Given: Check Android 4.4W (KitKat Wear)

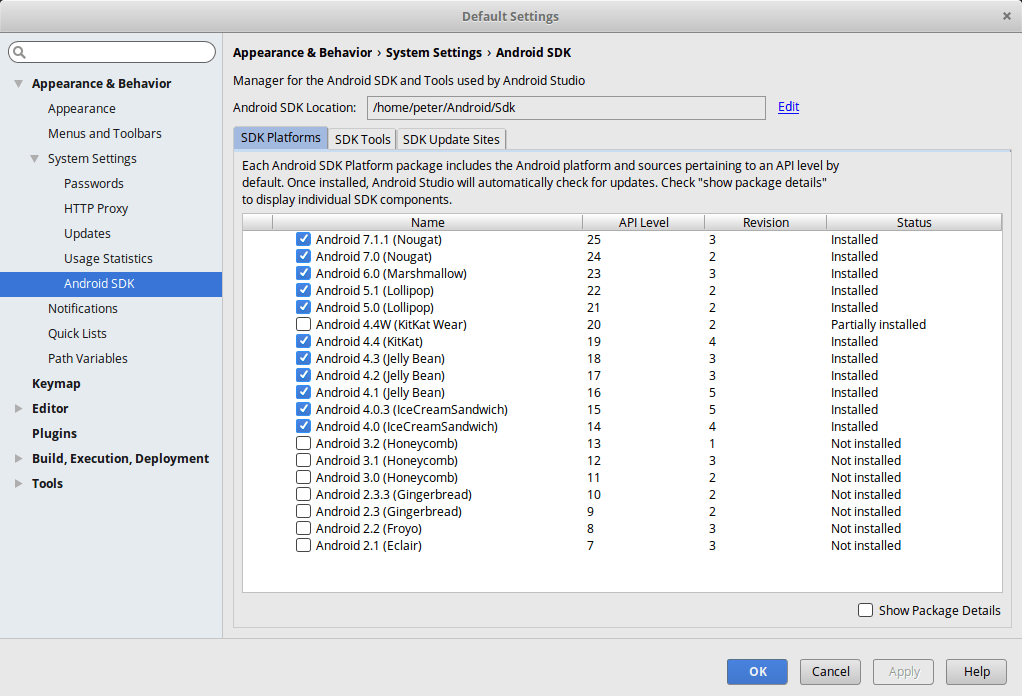Looking at the screenshot, I should pyautogui.click(x=303, y=324).
